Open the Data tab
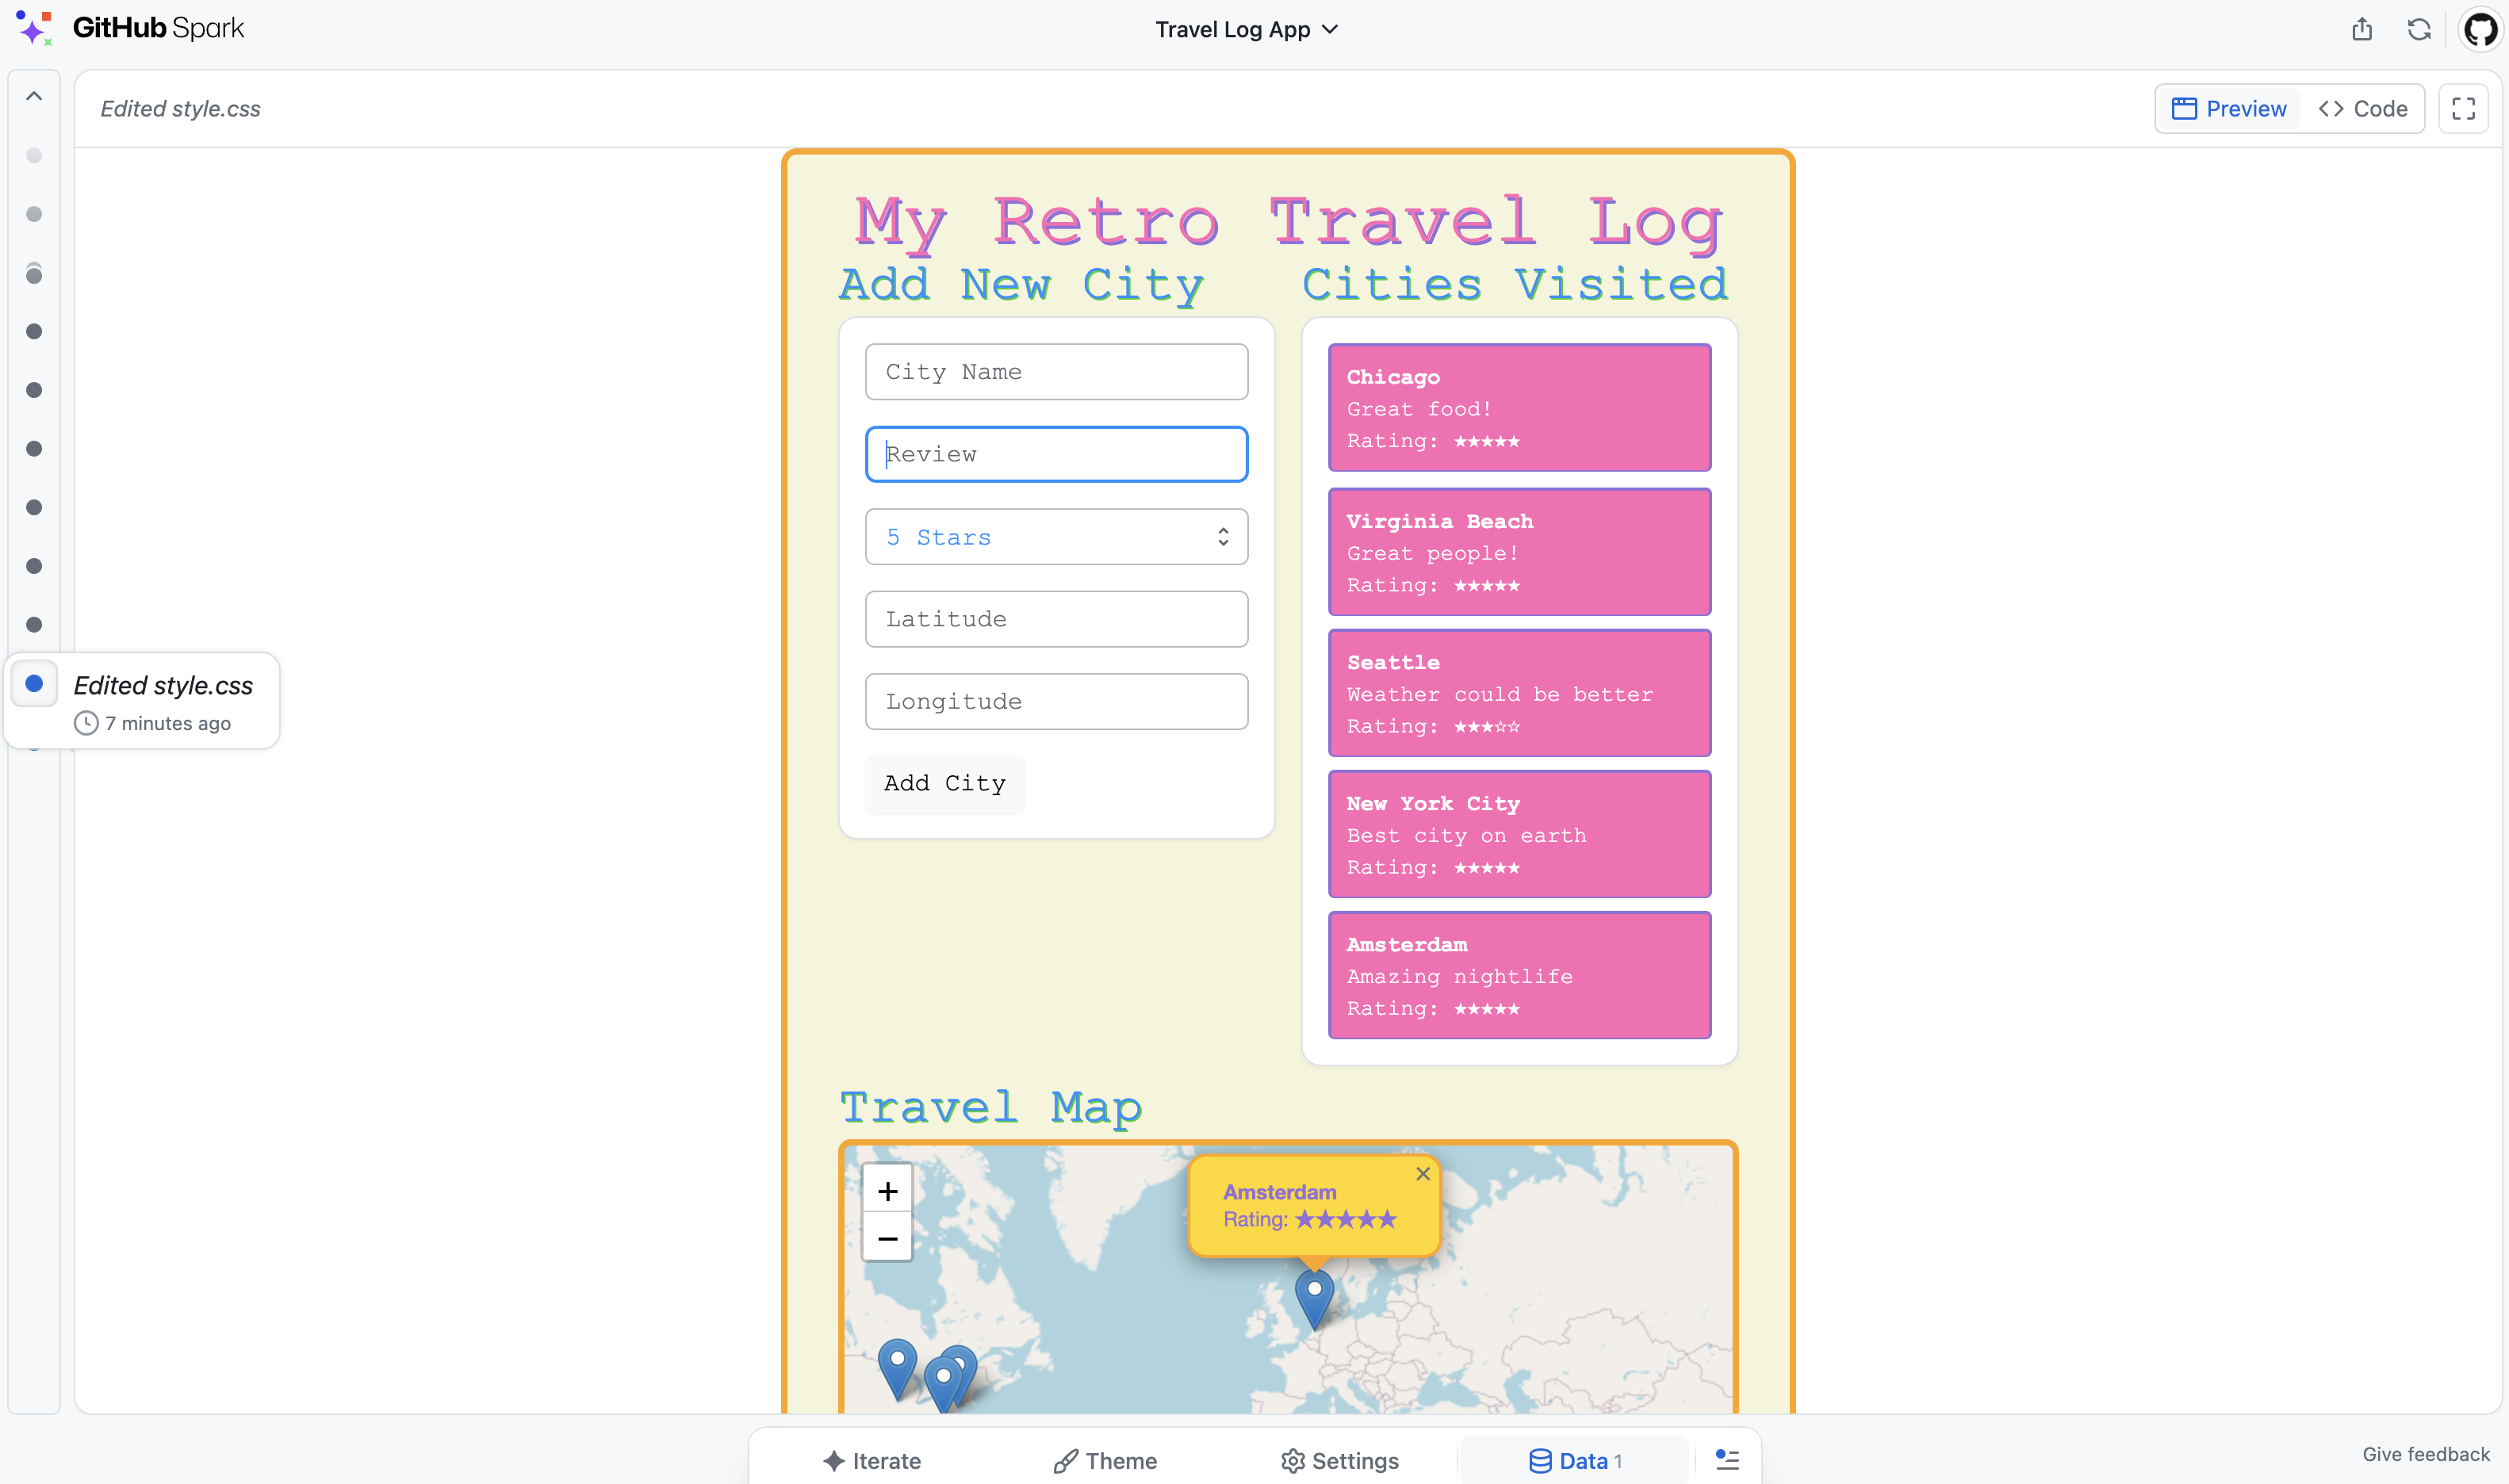This screenshot has height=1484, width=2509. 1574,1460
